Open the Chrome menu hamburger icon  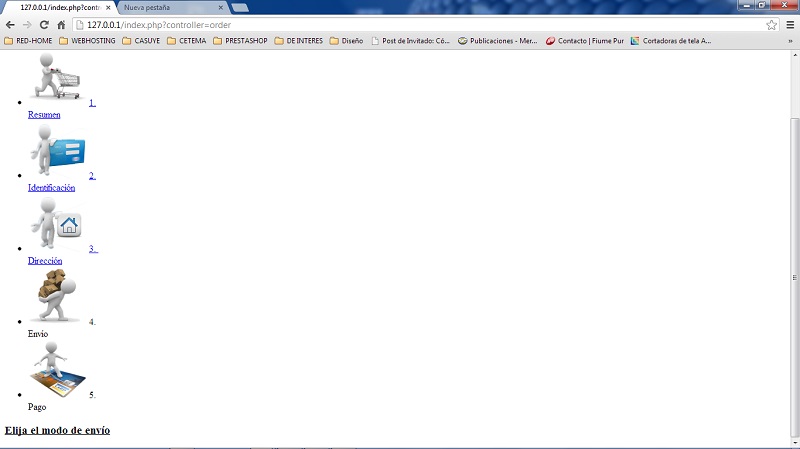click(790, 25)
